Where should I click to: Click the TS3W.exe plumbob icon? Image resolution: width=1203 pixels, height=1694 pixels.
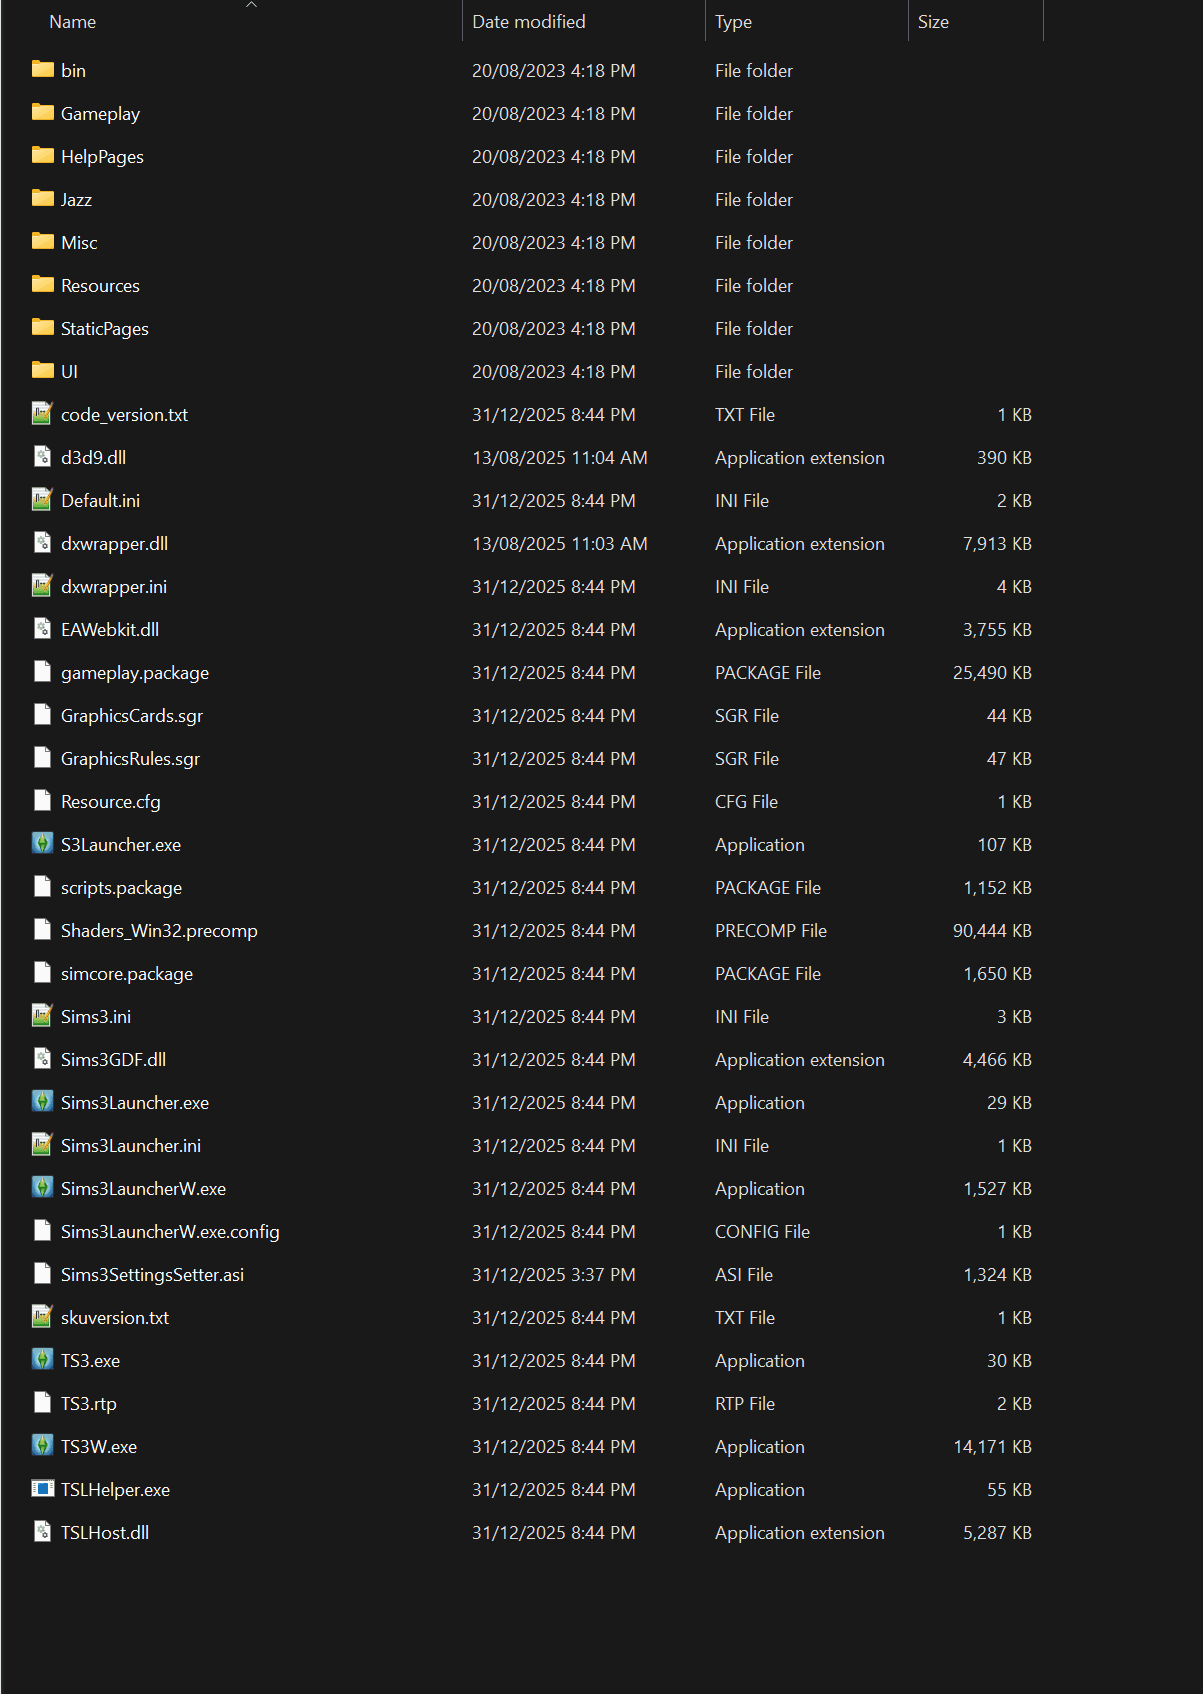42,1445
